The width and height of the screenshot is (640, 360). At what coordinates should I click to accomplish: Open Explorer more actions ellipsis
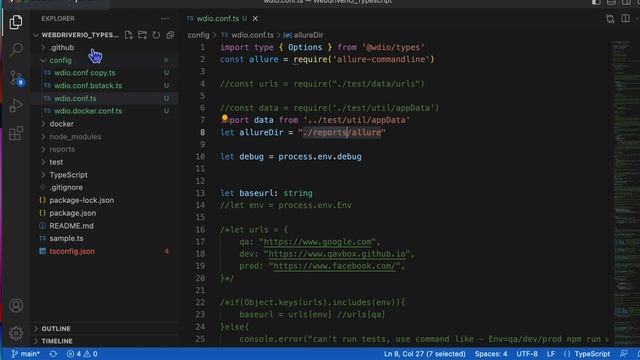coord(165,18)
